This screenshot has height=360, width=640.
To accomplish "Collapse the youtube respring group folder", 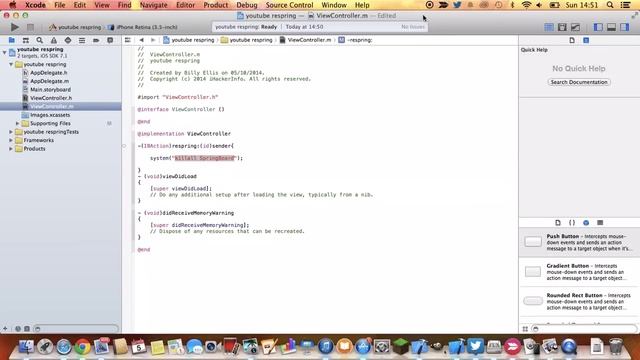I will click(11, 64).
